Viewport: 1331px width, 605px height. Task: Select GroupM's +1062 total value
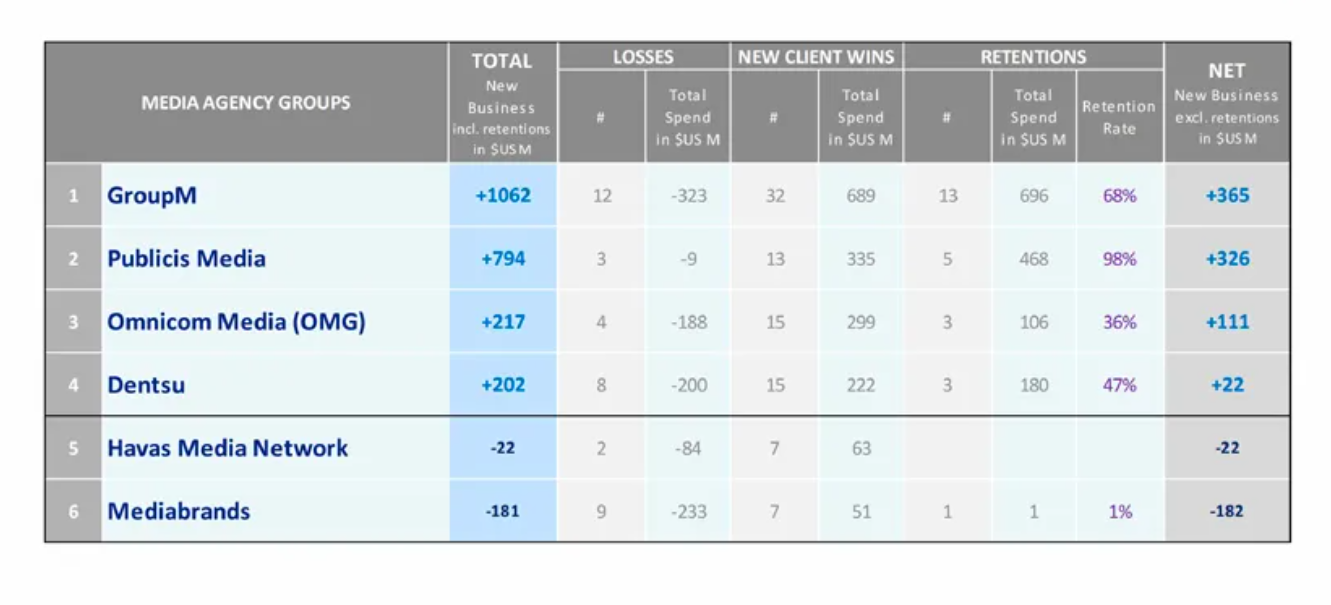coord(503,195)
